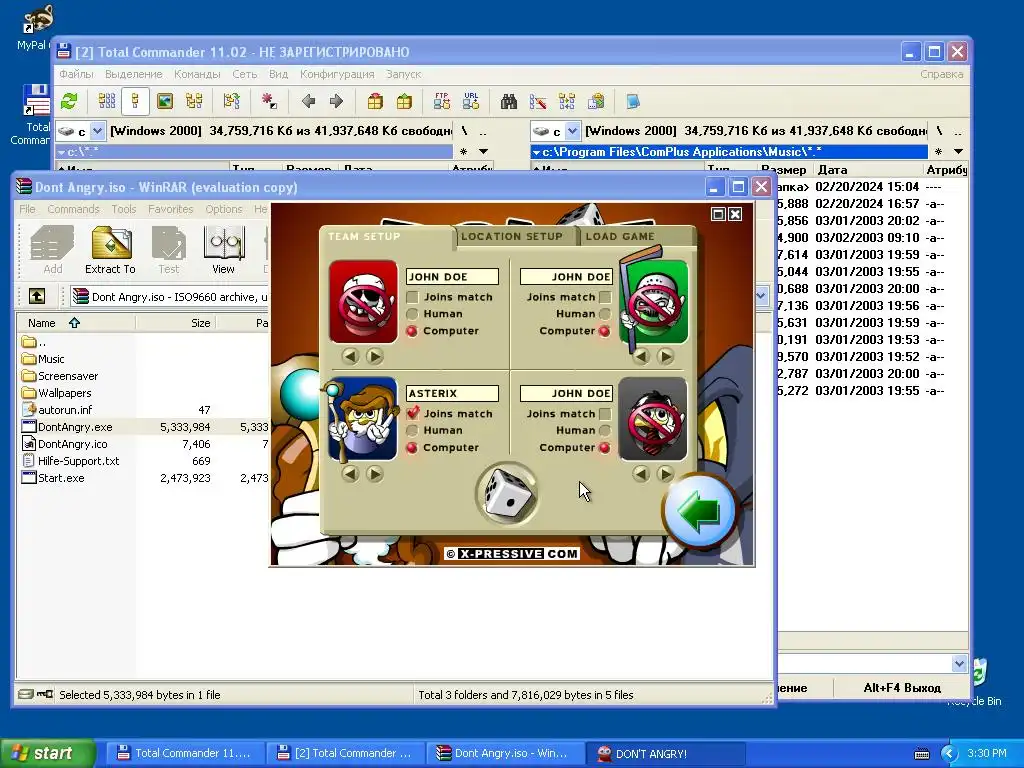The height and width of the screenshot is (768, 1024).
Task: Click the multi-rename tool icon in Total Commander
Action: (537, 101)
